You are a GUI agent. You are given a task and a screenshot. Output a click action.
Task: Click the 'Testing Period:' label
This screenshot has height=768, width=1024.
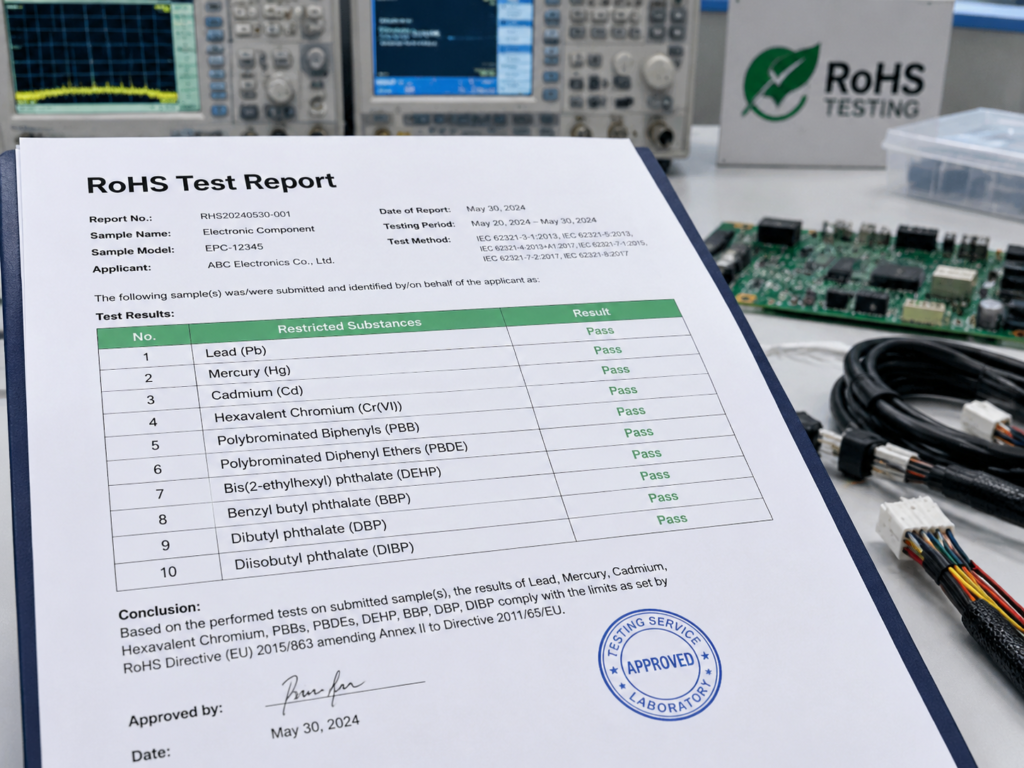[419, 225]
